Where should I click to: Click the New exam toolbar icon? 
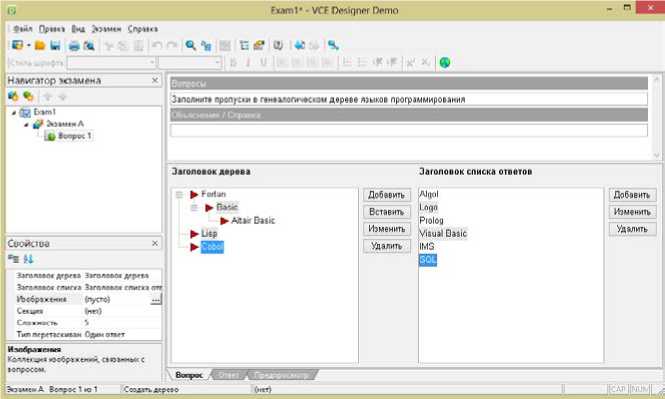tap(17, 45)
